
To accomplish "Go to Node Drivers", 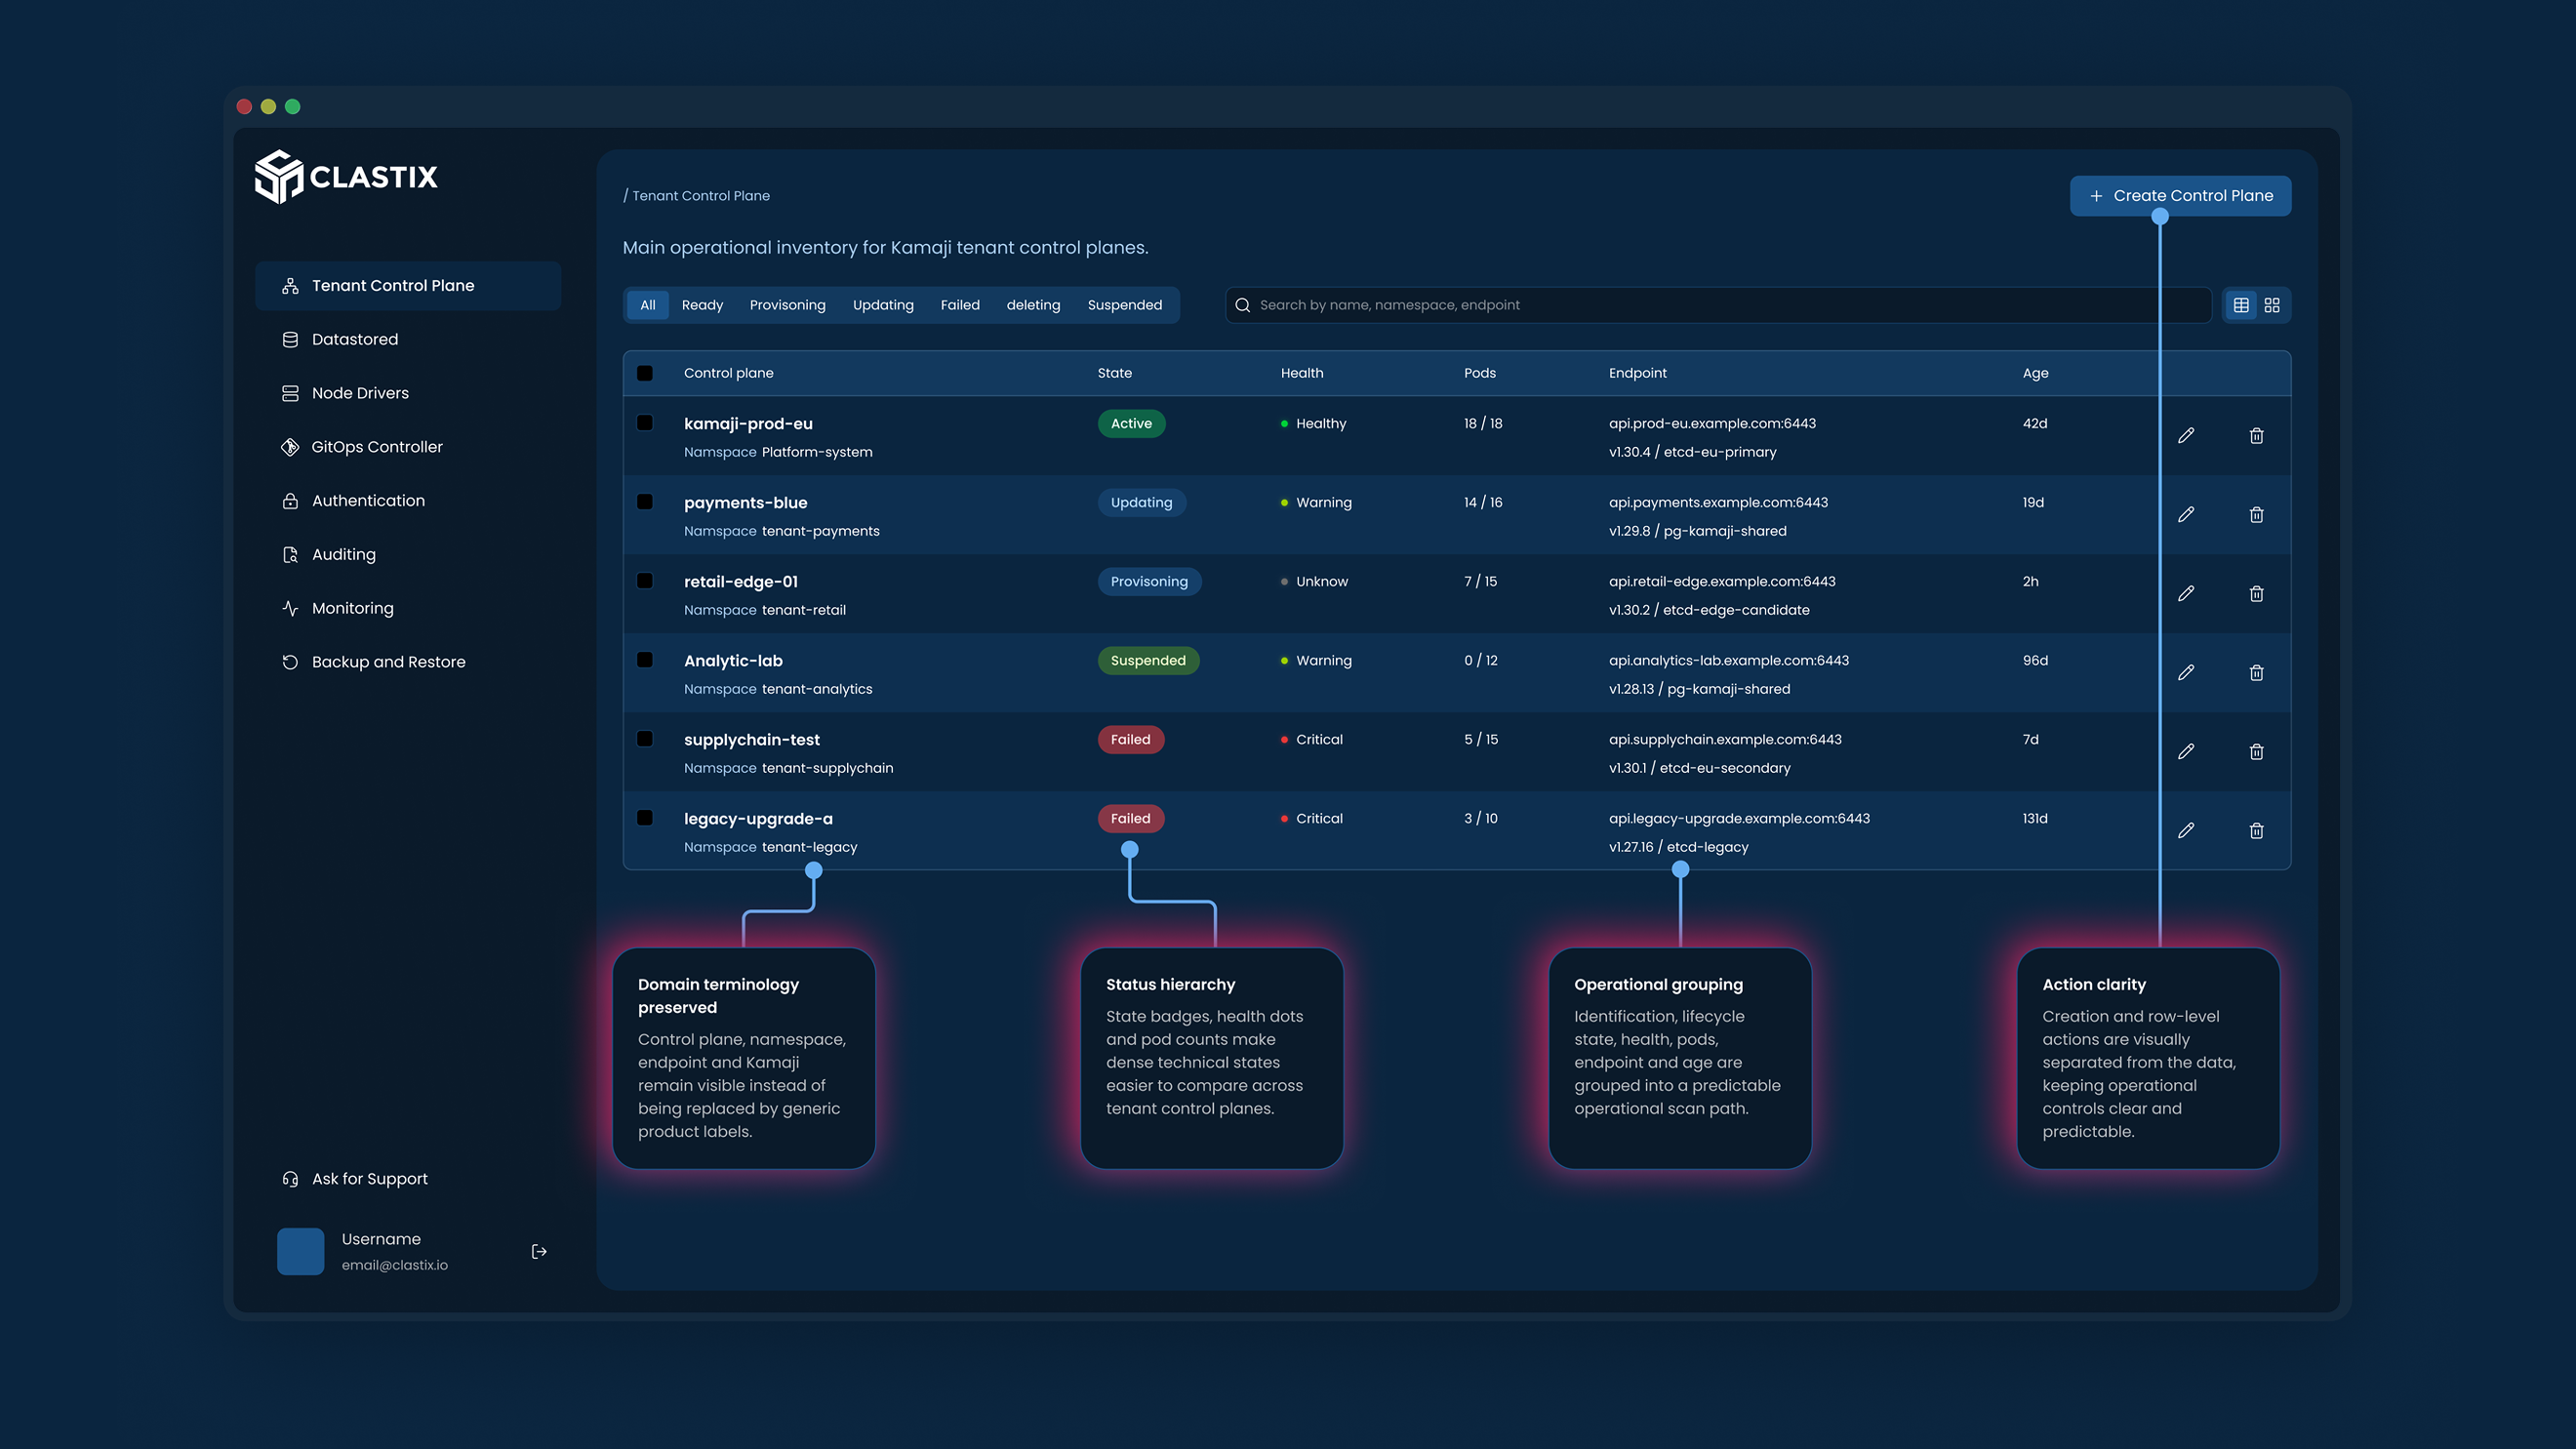I will click(408, 393).
